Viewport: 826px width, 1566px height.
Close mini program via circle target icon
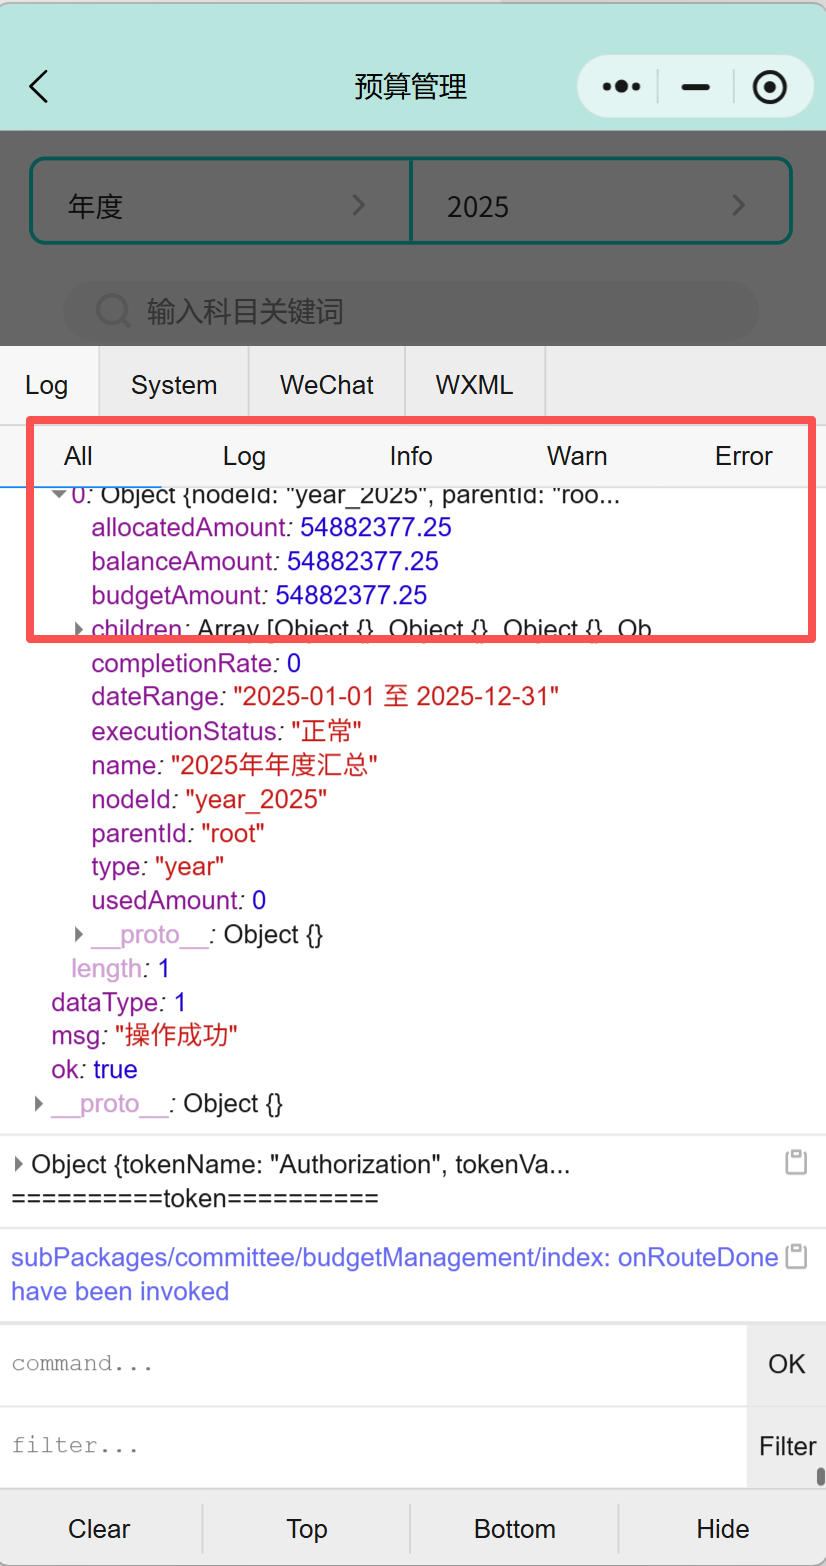(769, 87)
